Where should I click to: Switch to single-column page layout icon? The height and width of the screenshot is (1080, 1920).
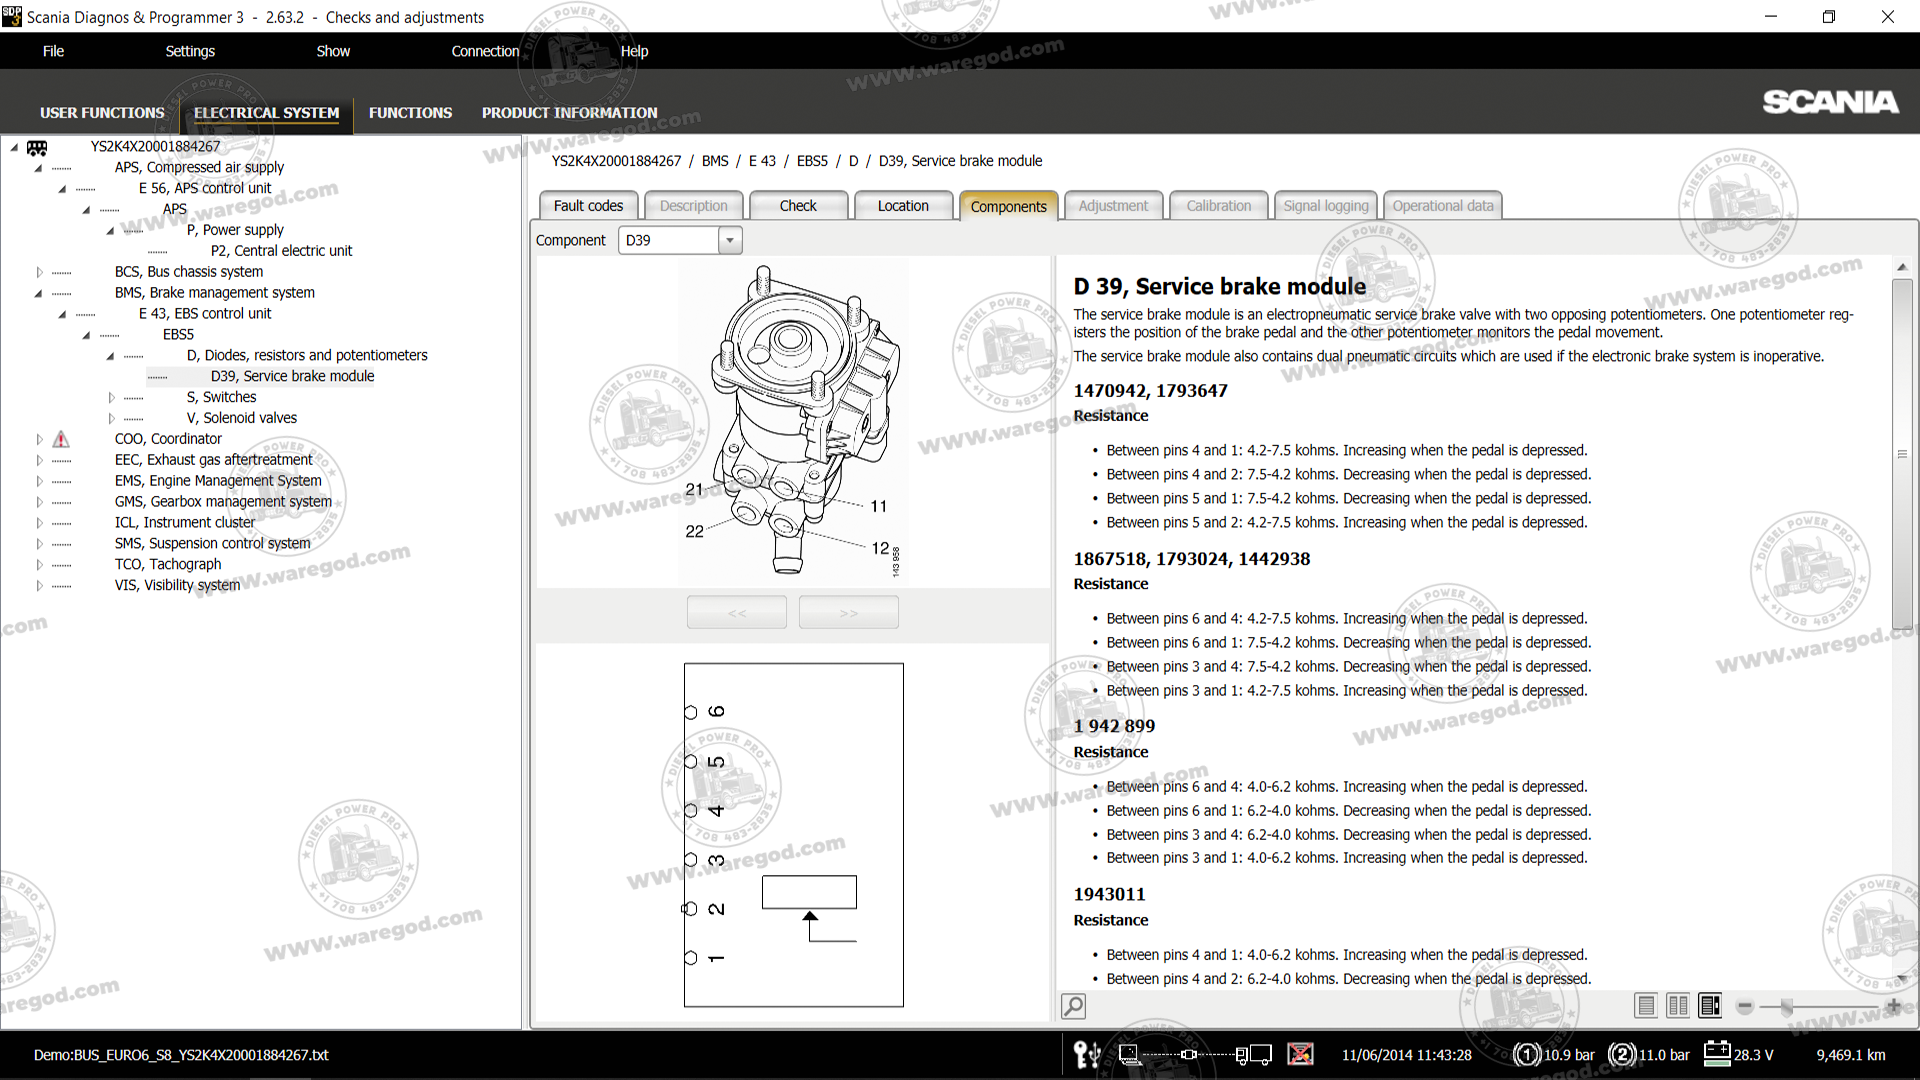click(x=1646, y=1006)
